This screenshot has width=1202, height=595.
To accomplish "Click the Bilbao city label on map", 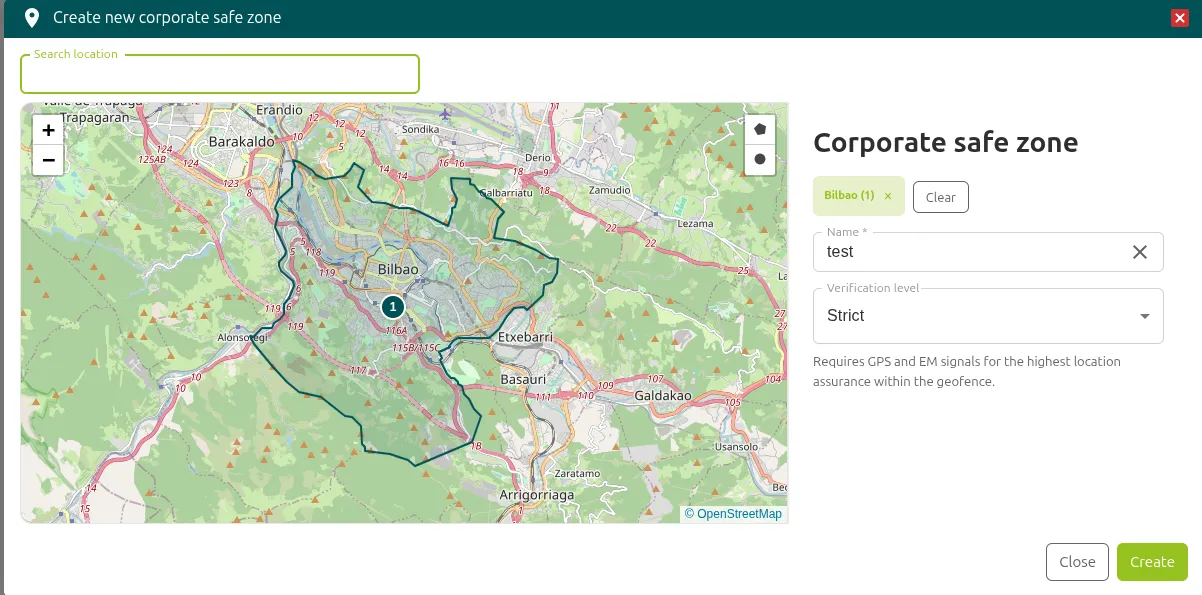I will click(398, 270).
